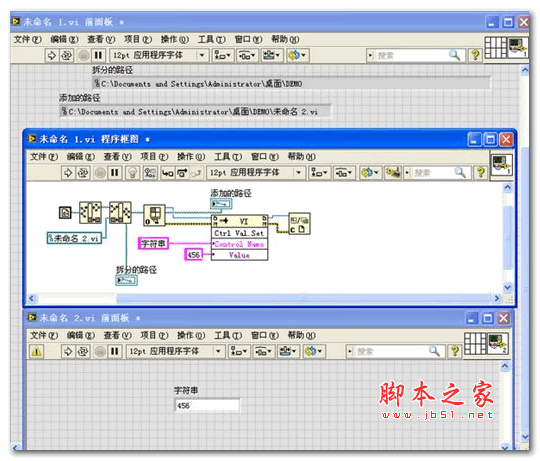Click block diagram vertical scroll down arrow
This screenshot has width=540, height=461.
(x=508, y=287)
